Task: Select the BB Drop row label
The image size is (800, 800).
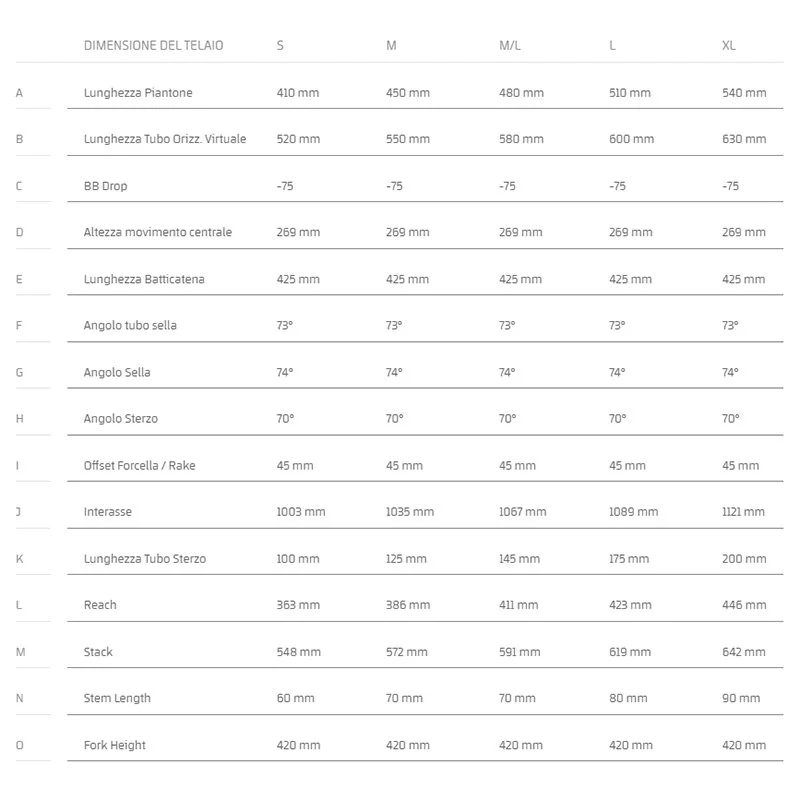Action: pos(106,186)
